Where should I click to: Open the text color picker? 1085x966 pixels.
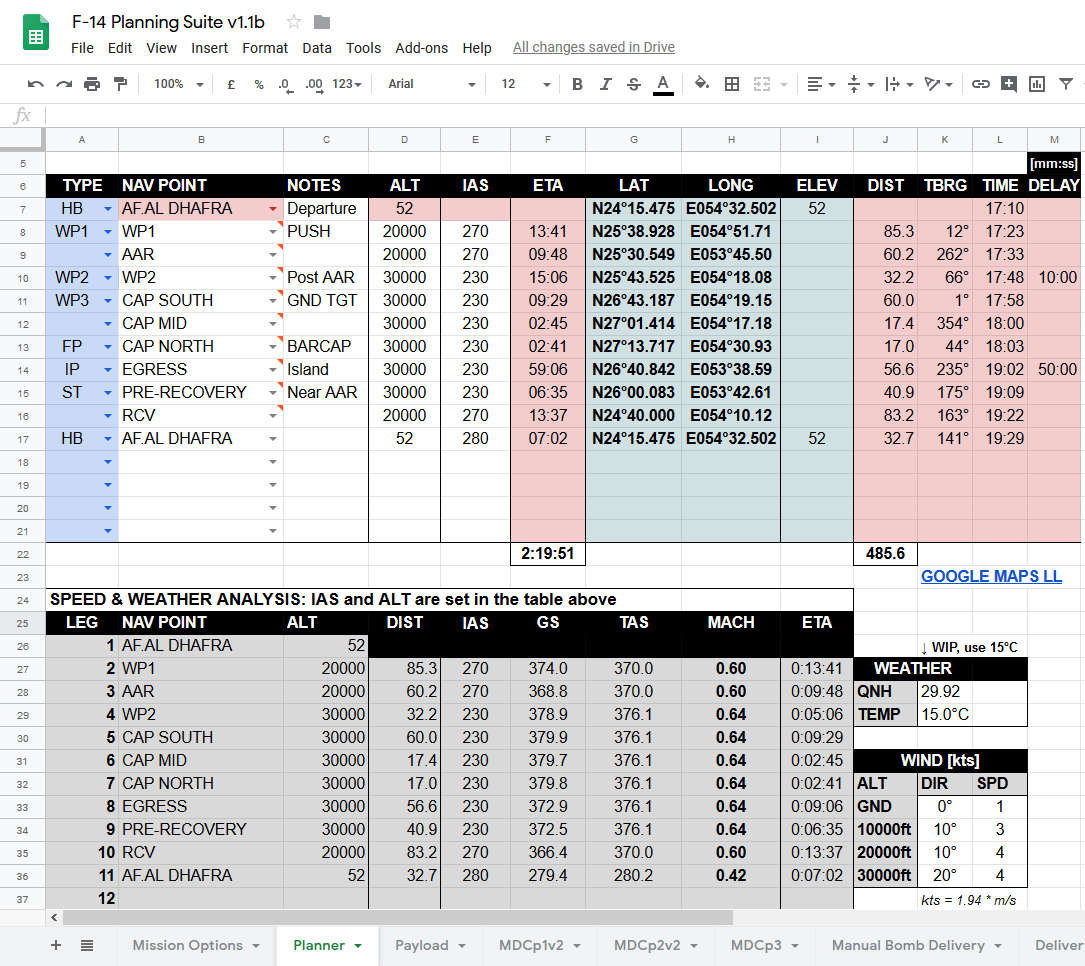[x=662, y=84]
